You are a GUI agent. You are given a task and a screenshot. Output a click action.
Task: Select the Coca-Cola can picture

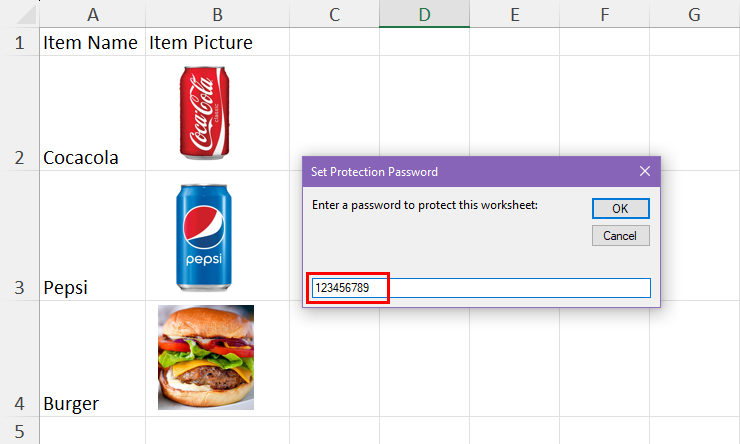click(x=204, y=112)
